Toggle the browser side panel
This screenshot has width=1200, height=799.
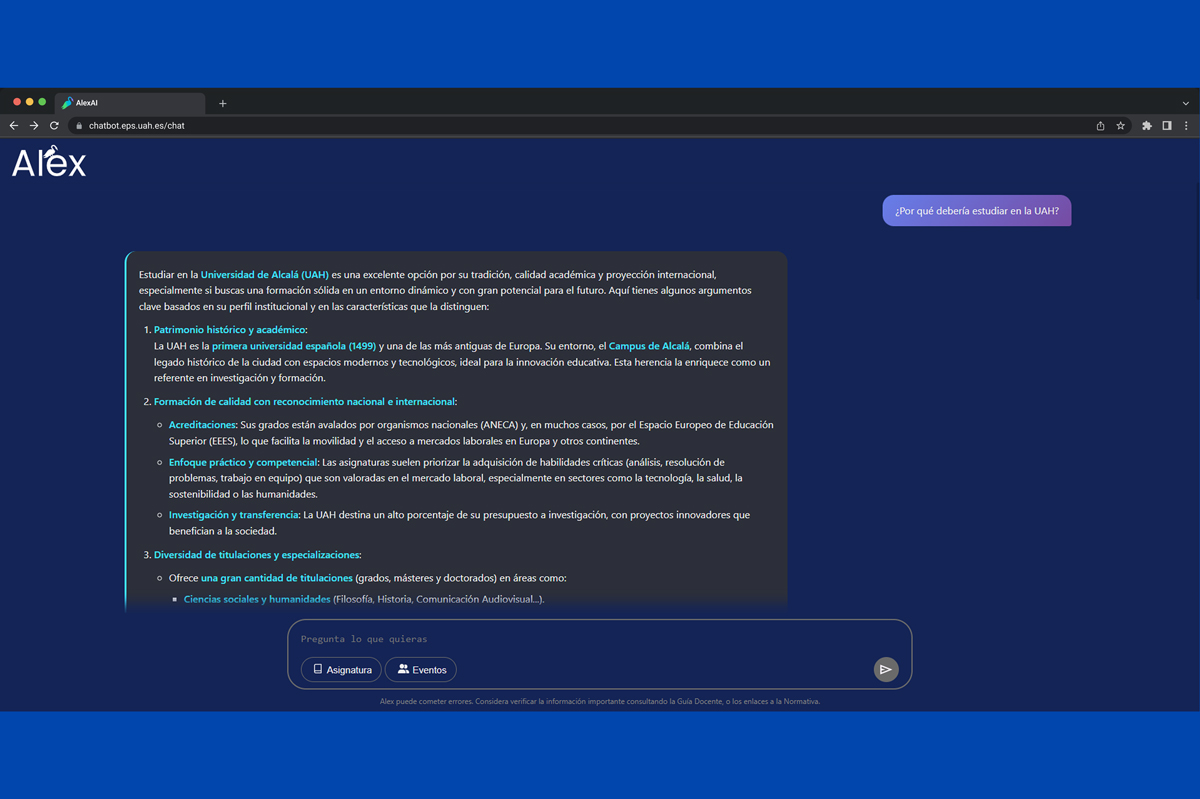click(x=1166, y=126)
